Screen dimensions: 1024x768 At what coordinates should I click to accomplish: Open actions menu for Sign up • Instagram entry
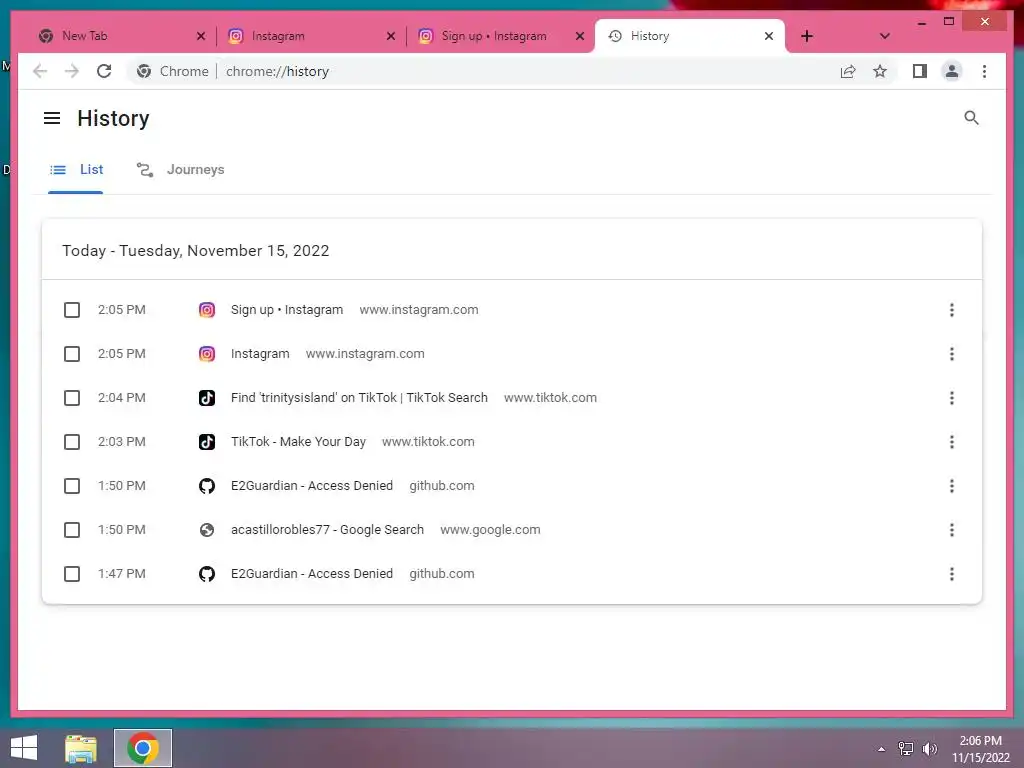[x=952, y=310]
